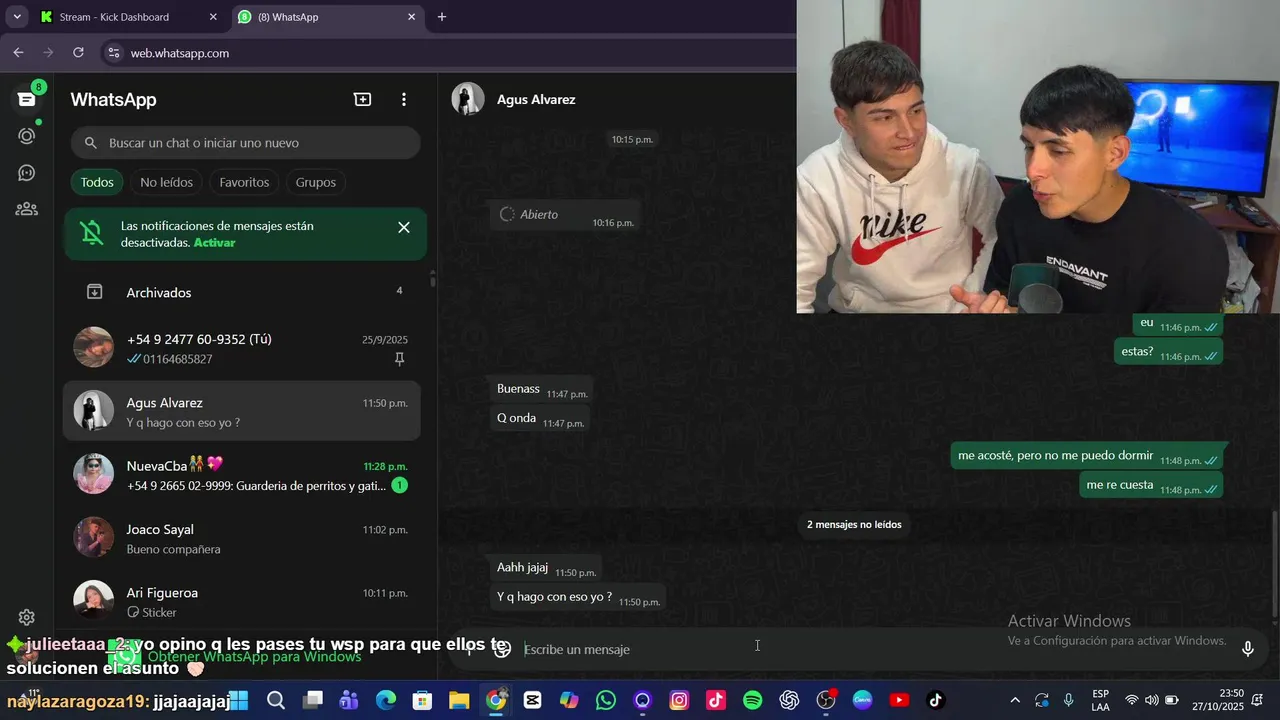Open the Joaco Sayal chat
1280x720 pixels.
pyautogui.click(x=243, y=538)
